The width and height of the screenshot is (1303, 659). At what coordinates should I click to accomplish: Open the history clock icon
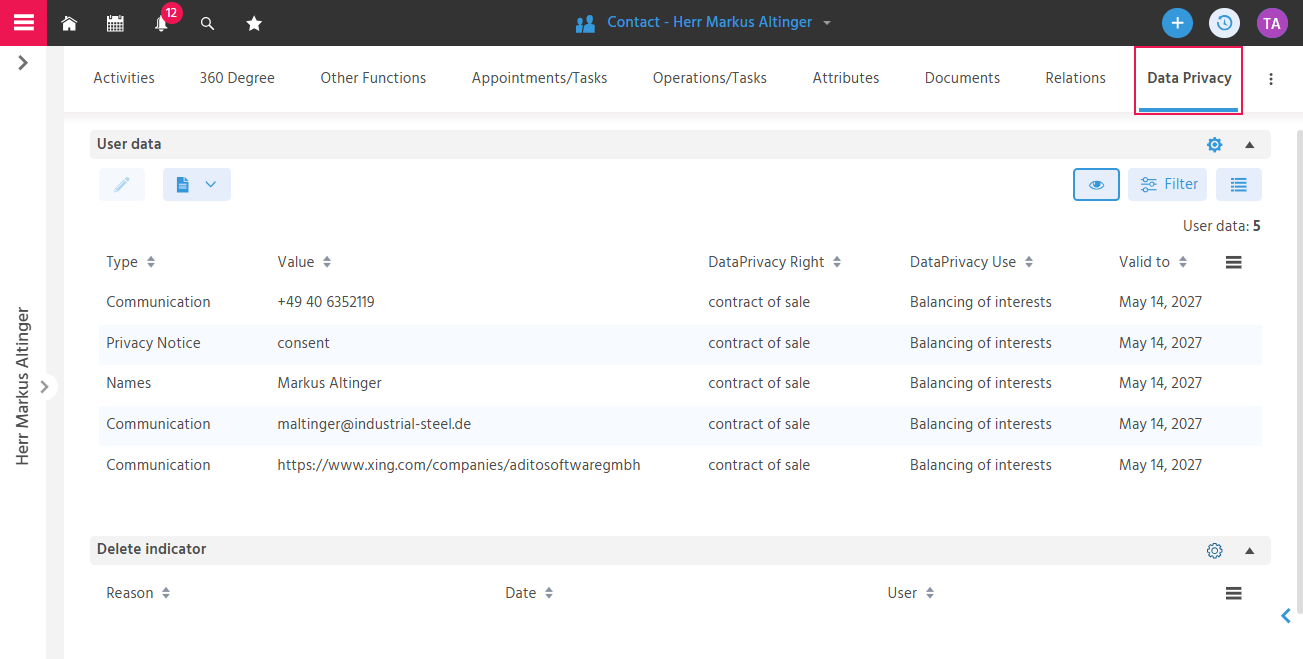[1224, 23]
